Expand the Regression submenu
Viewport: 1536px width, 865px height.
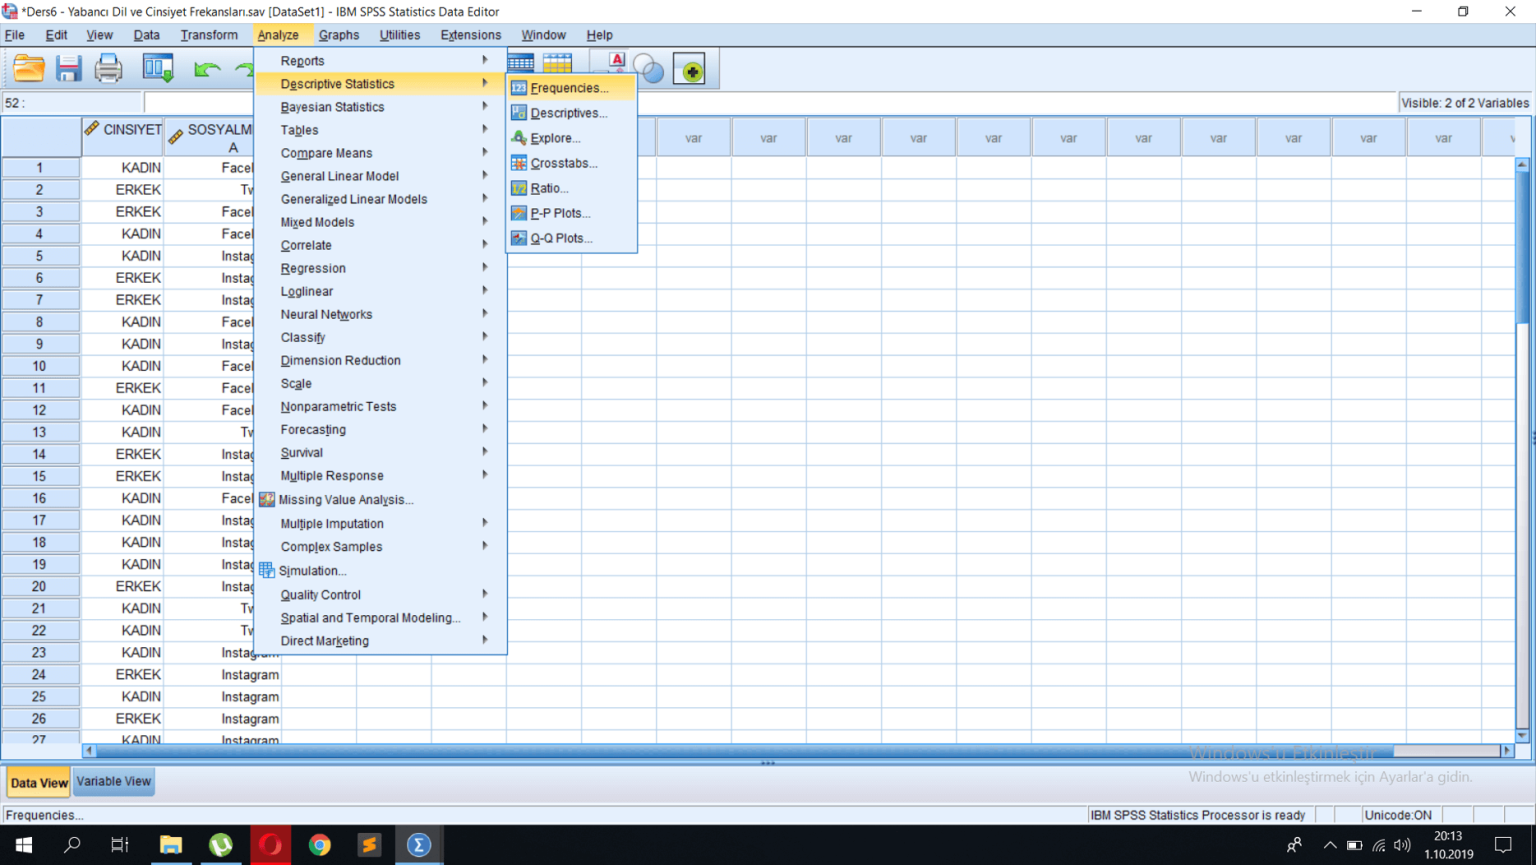pyautogui.click(x=313, y=268)
